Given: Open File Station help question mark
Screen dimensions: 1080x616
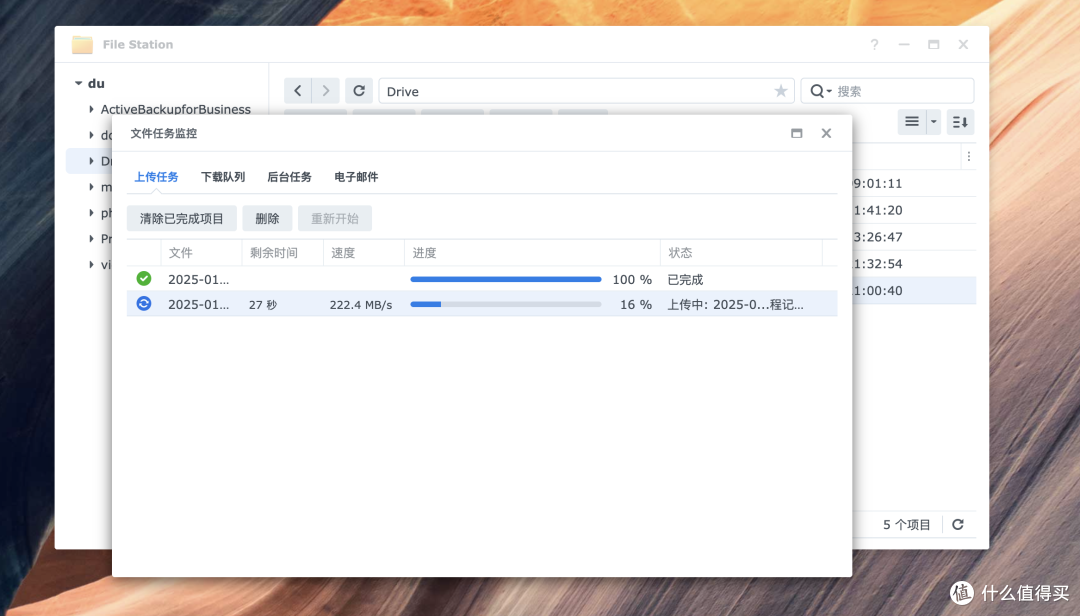Looking at the screenshot, I should pos(874,45).
